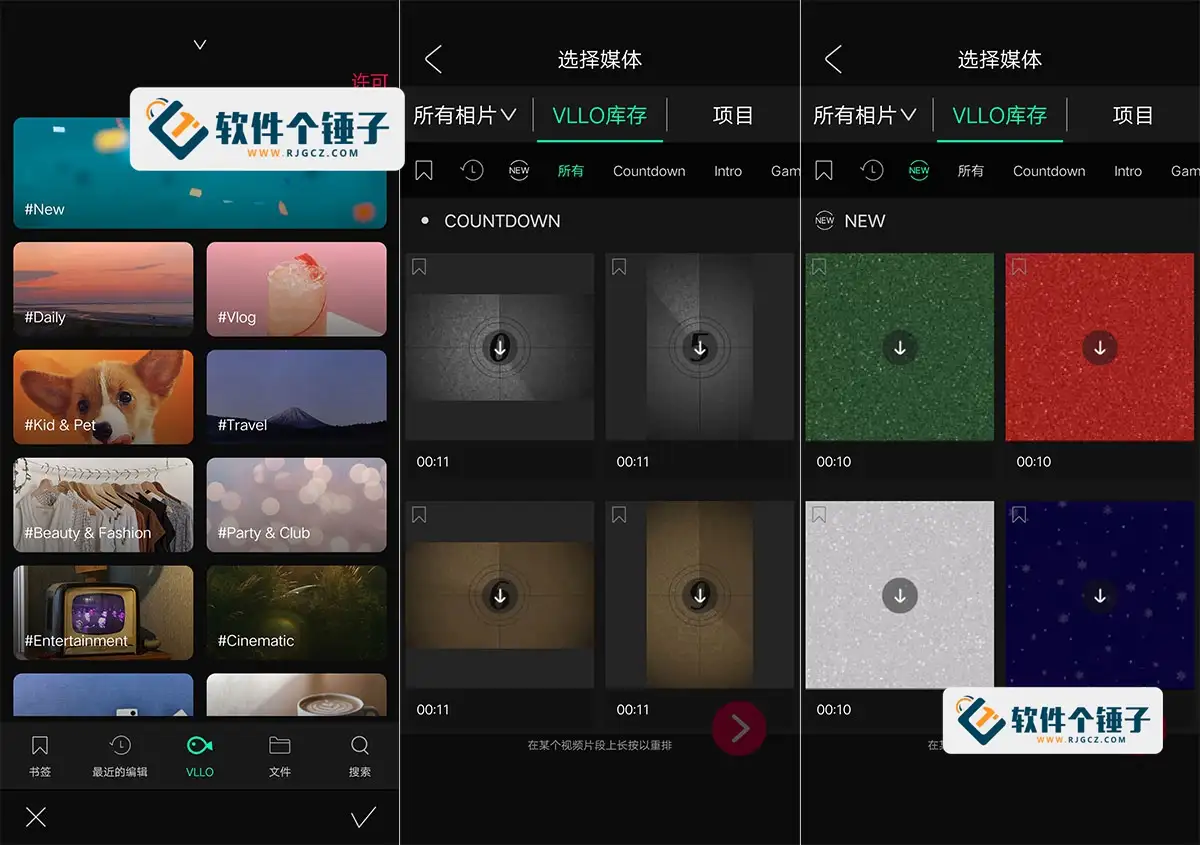Tap the clock recently-used filter in media picker
The height and width of the screenshot is (845, 1200).
[x=471, y=170]
